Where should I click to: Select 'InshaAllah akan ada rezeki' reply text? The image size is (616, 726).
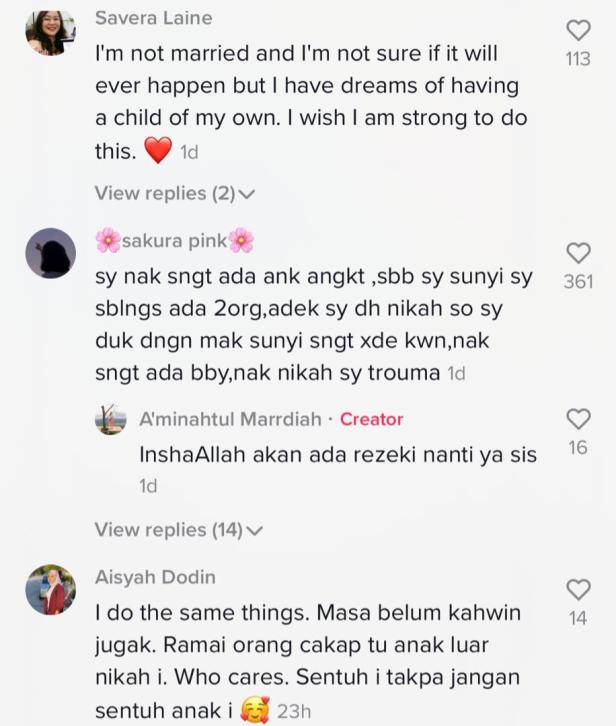pyautogui.click(x=338, y=455)
